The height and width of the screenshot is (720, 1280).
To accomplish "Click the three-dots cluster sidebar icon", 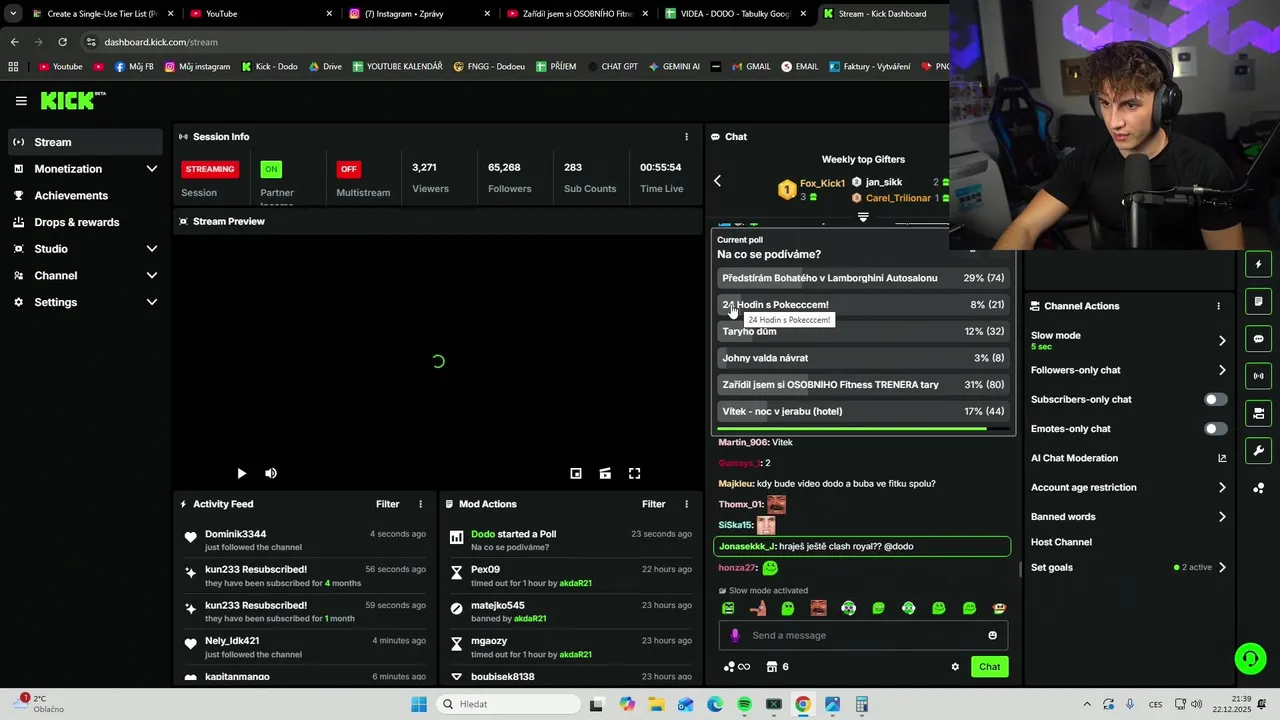I will pos(1258,488).
